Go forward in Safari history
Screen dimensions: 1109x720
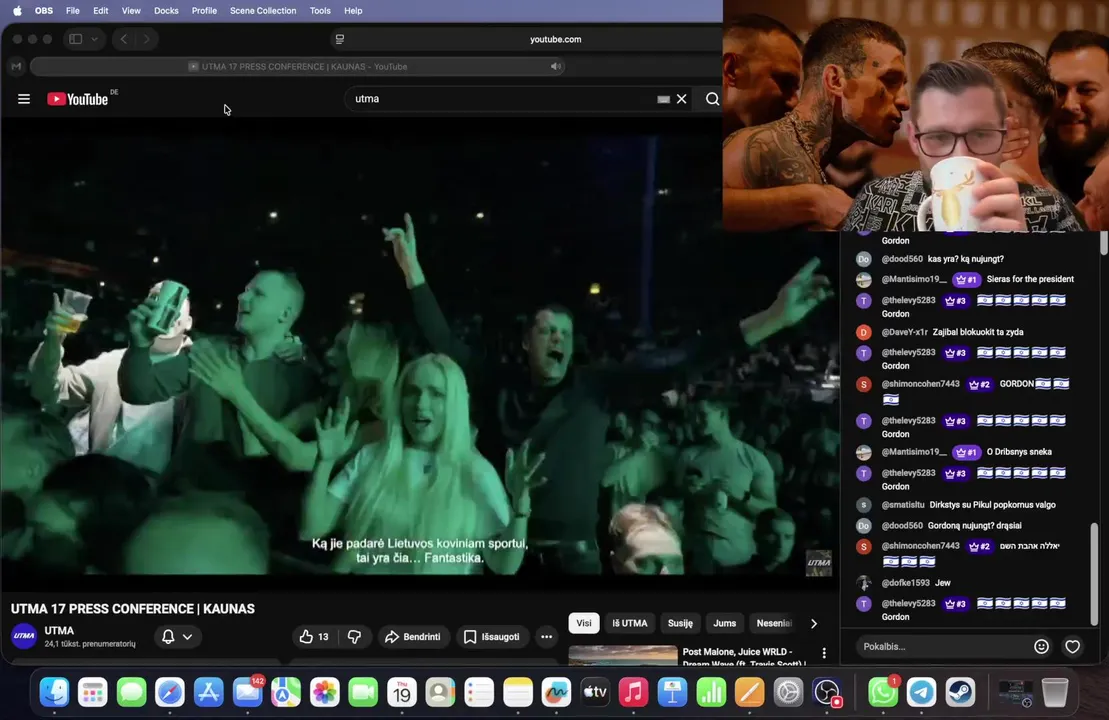(146, 39)
